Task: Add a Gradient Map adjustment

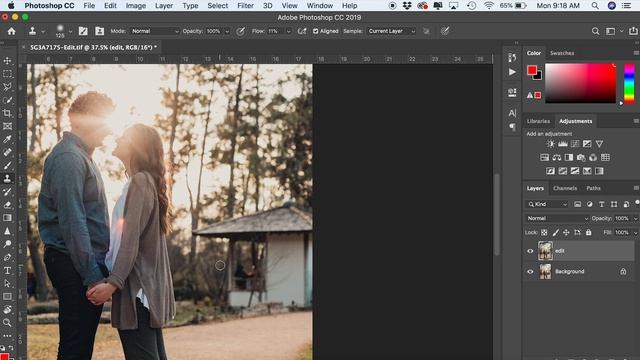Action: pos(599,171)
